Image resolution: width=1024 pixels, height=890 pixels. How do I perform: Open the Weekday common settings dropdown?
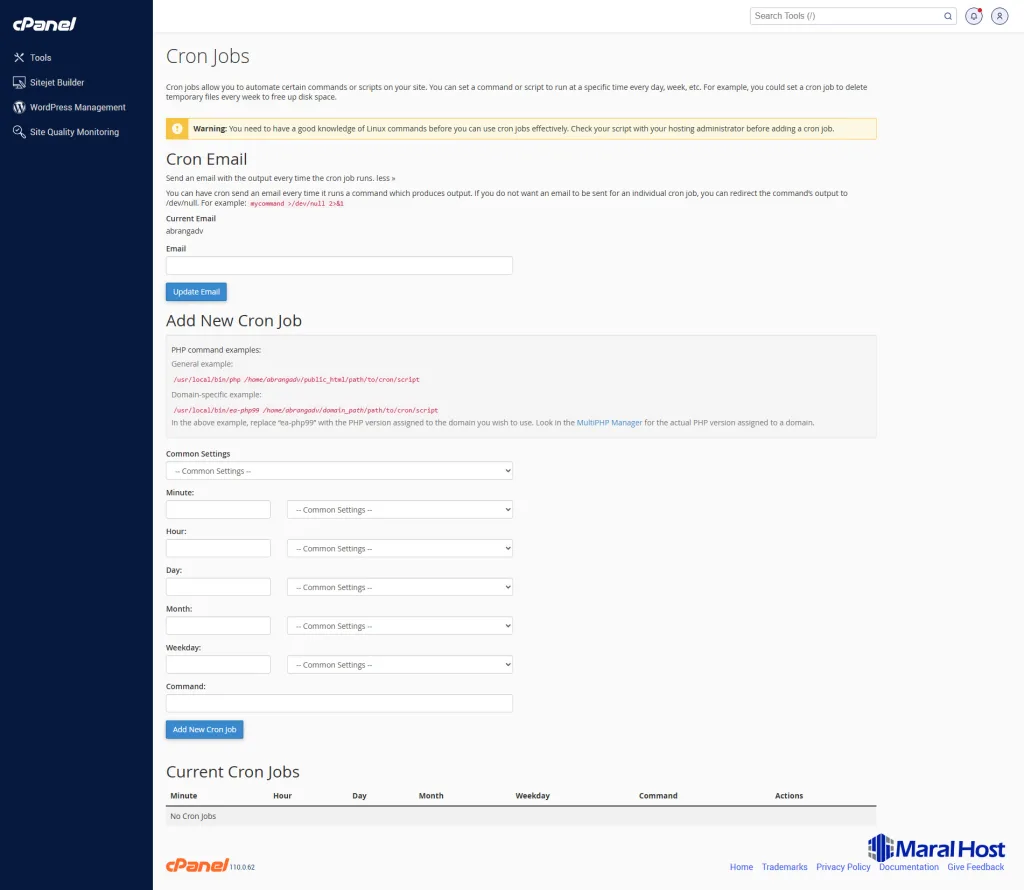click(x=399, y=664)
